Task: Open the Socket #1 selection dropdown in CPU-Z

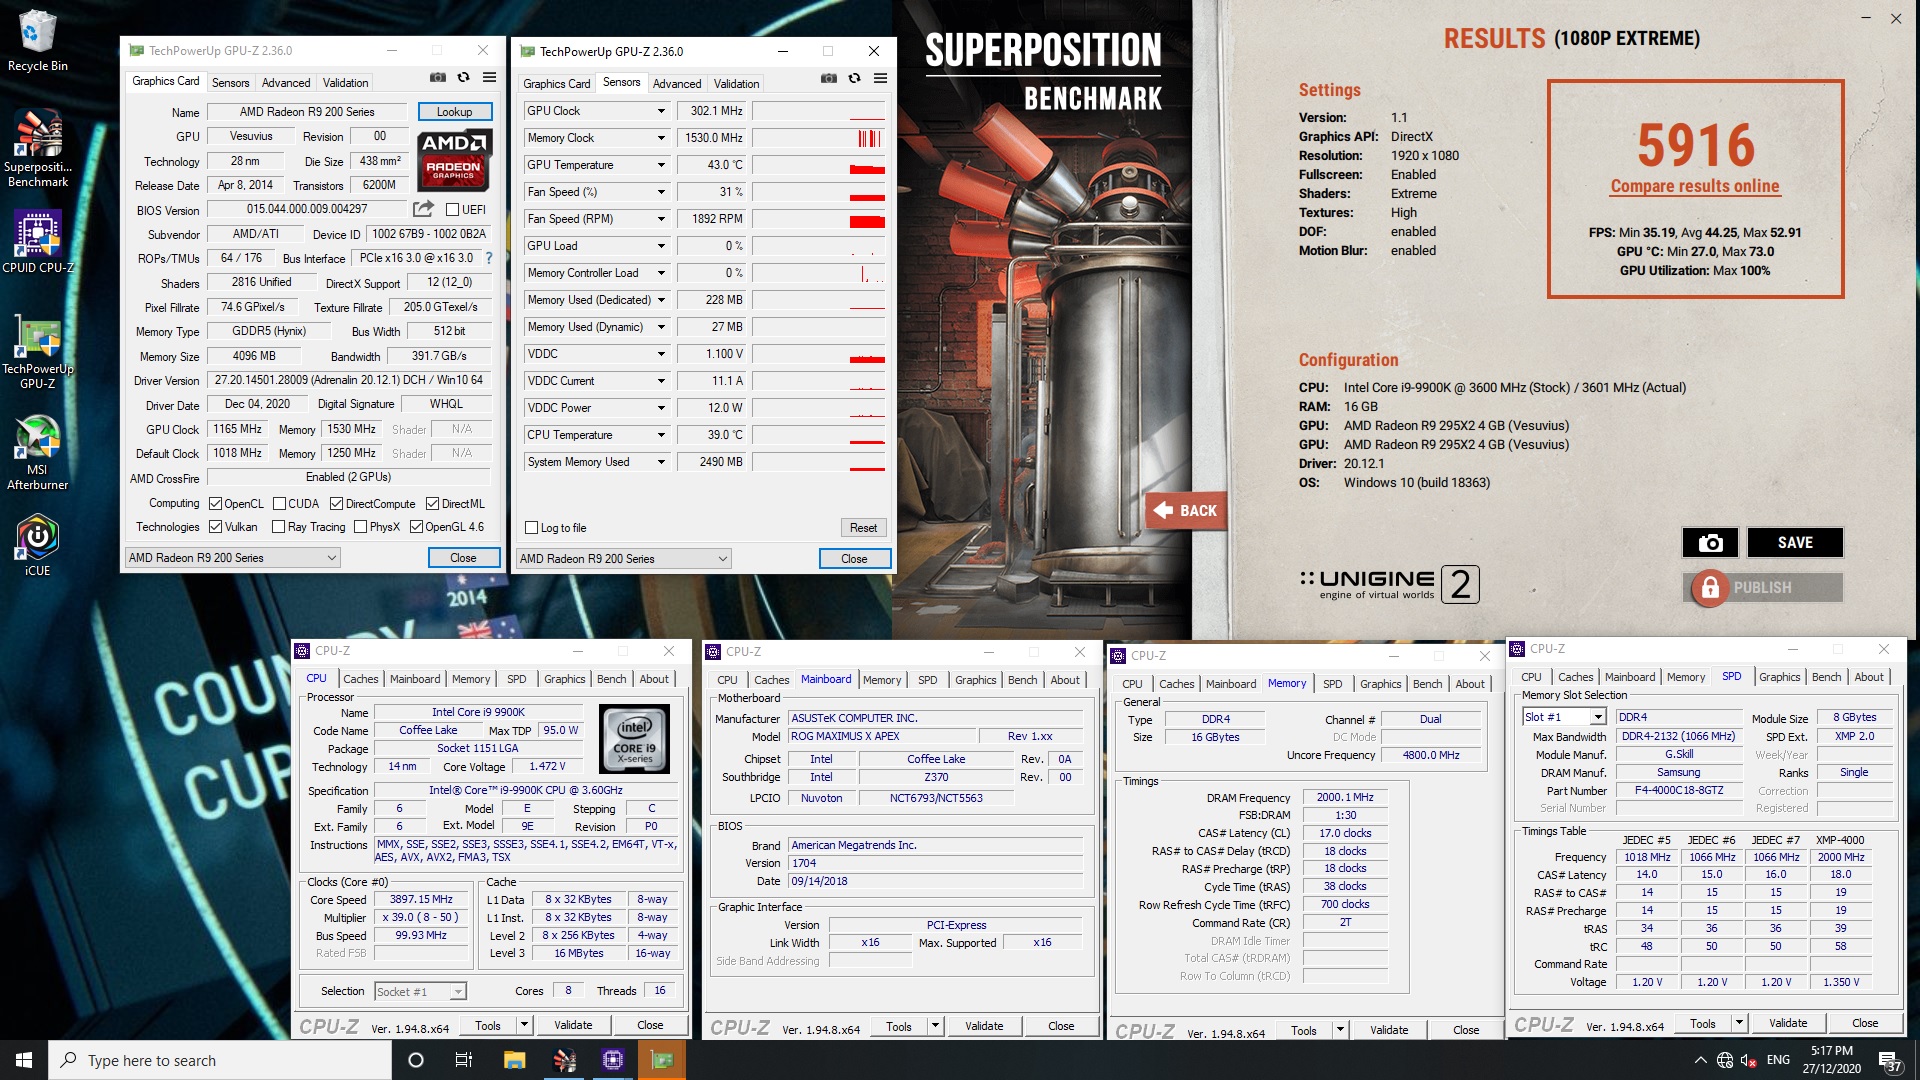Action: coord(421,992)
